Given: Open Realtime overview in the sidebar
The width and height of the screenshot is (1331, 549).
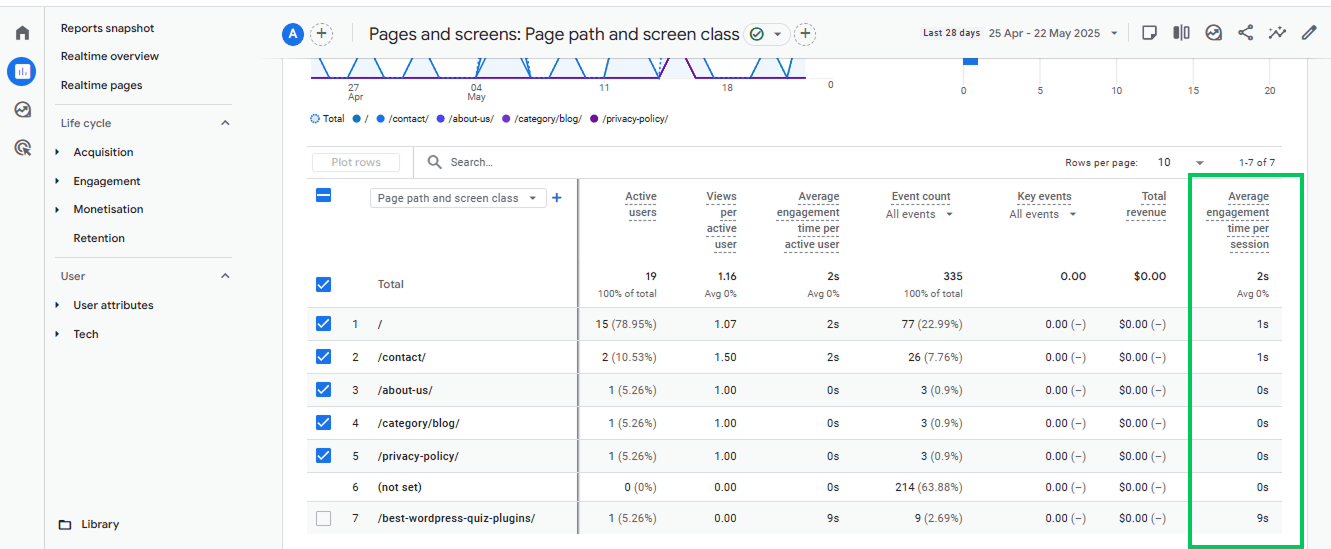Looking at the screenshot, I should [110, 56].
